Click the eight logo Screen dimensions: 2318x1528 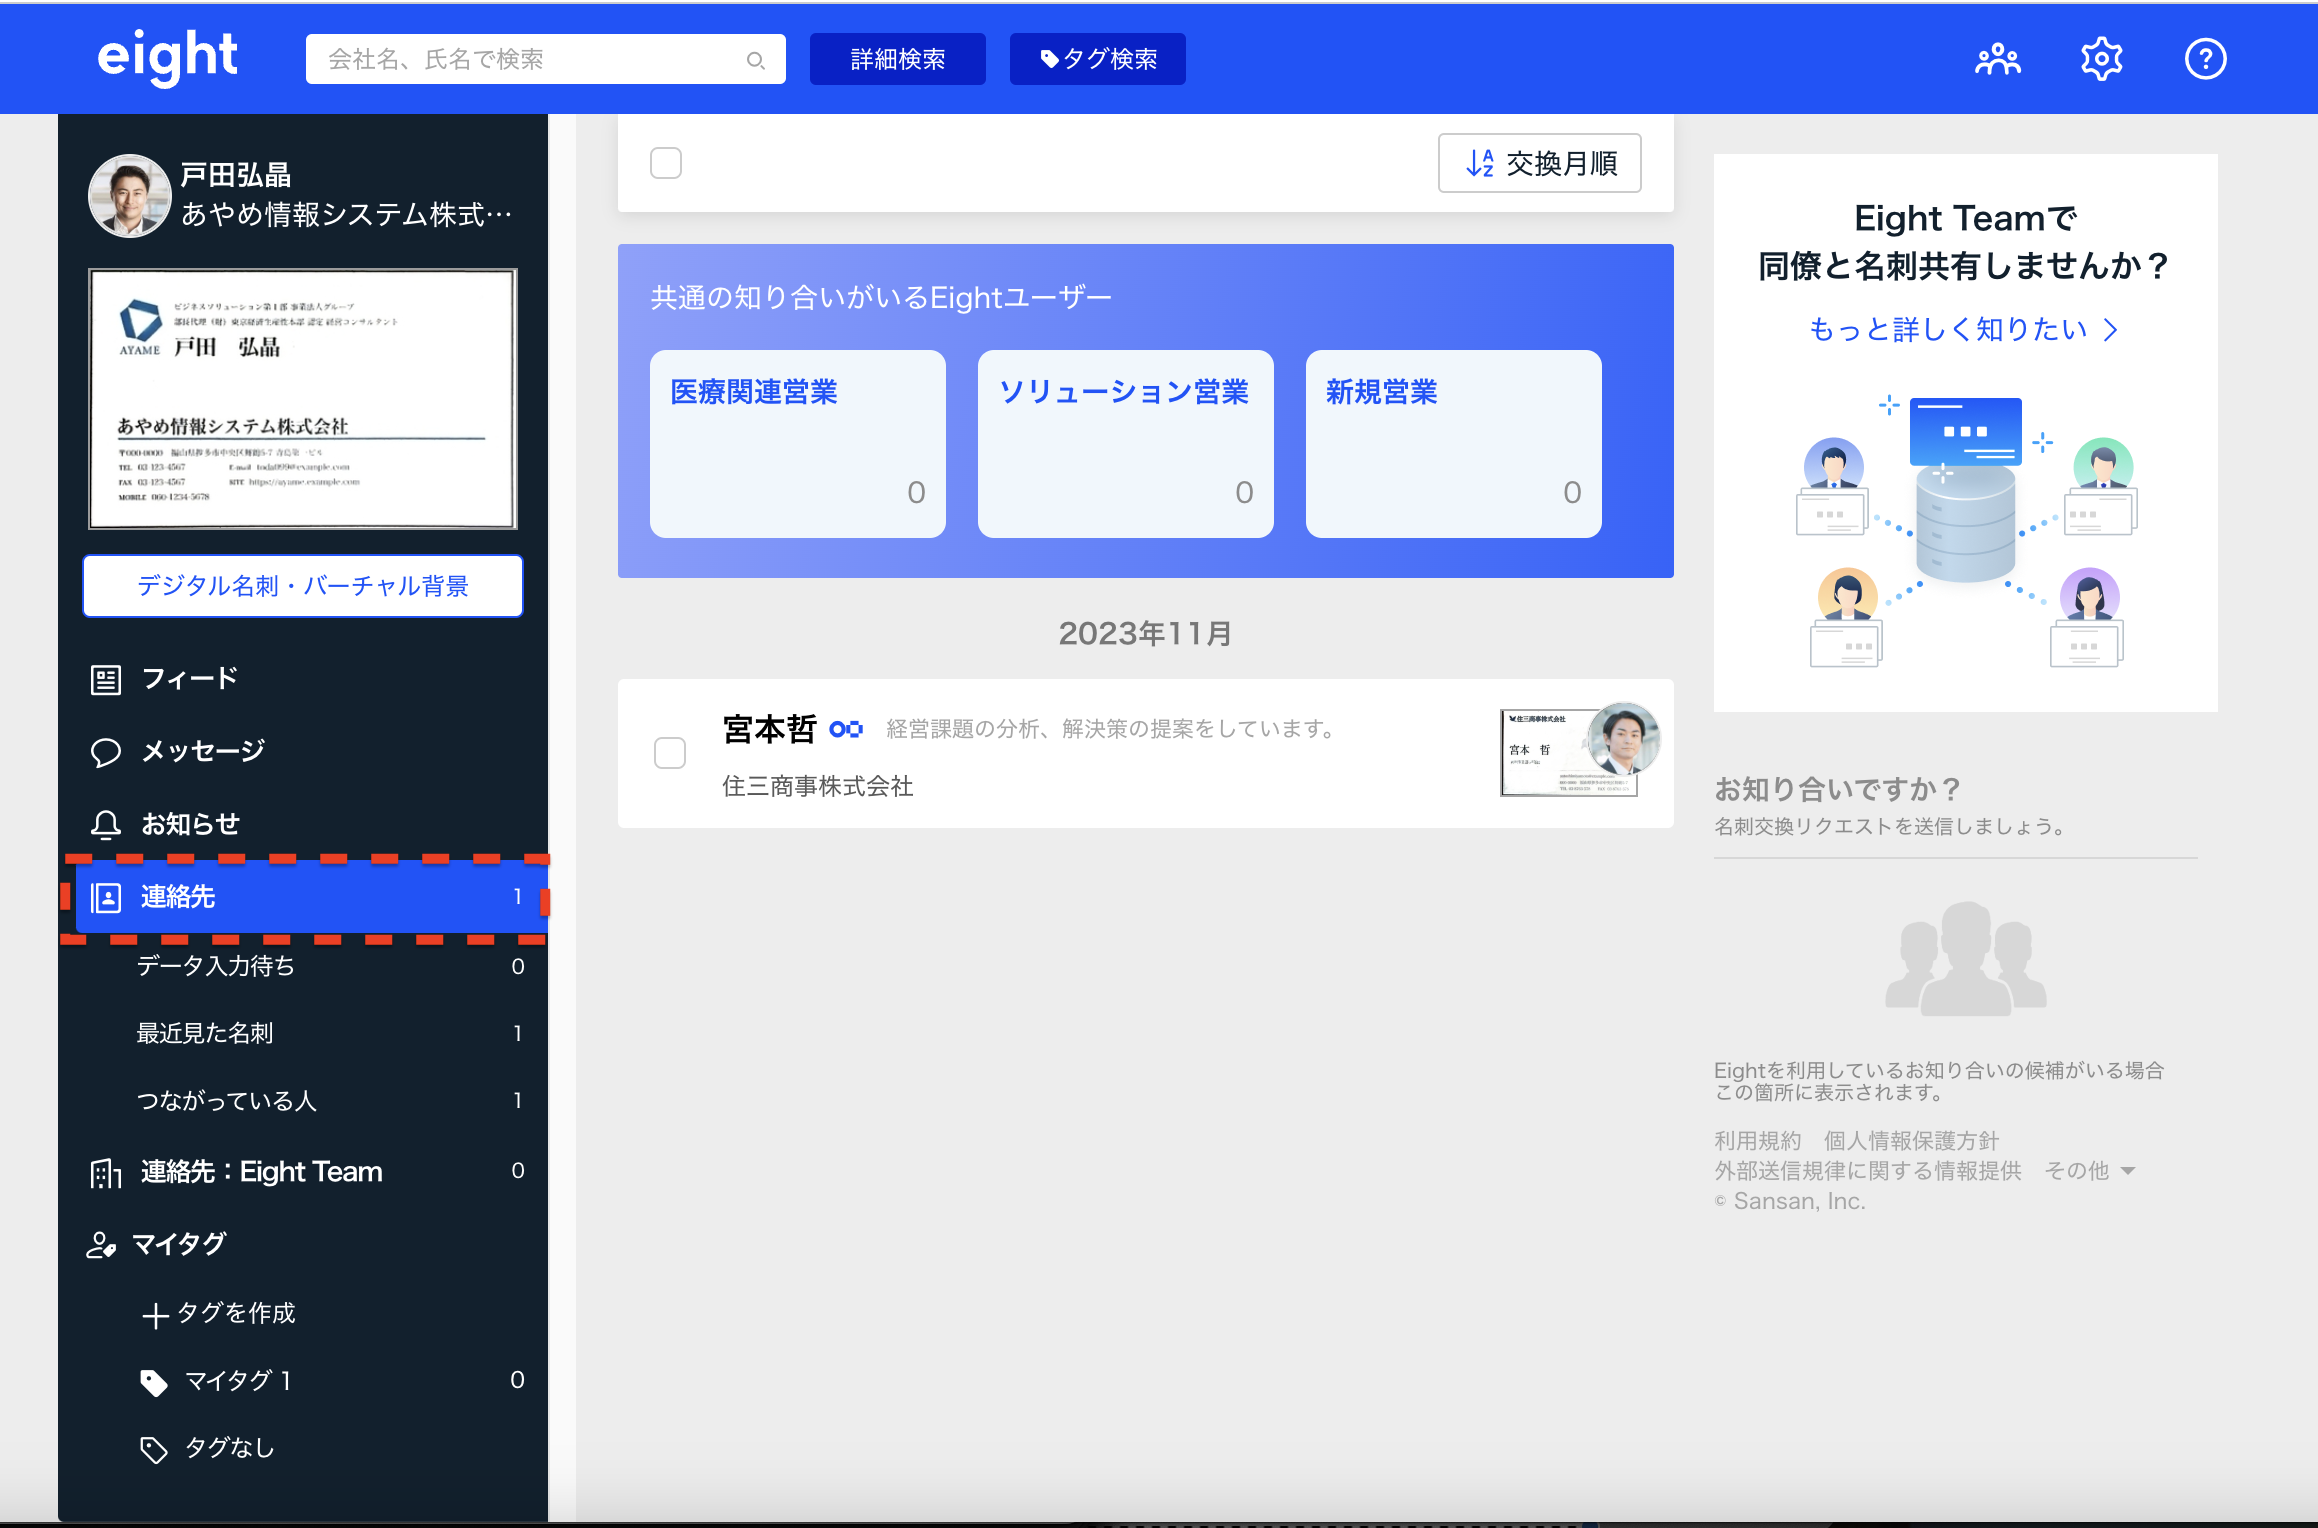coord(167,58)
